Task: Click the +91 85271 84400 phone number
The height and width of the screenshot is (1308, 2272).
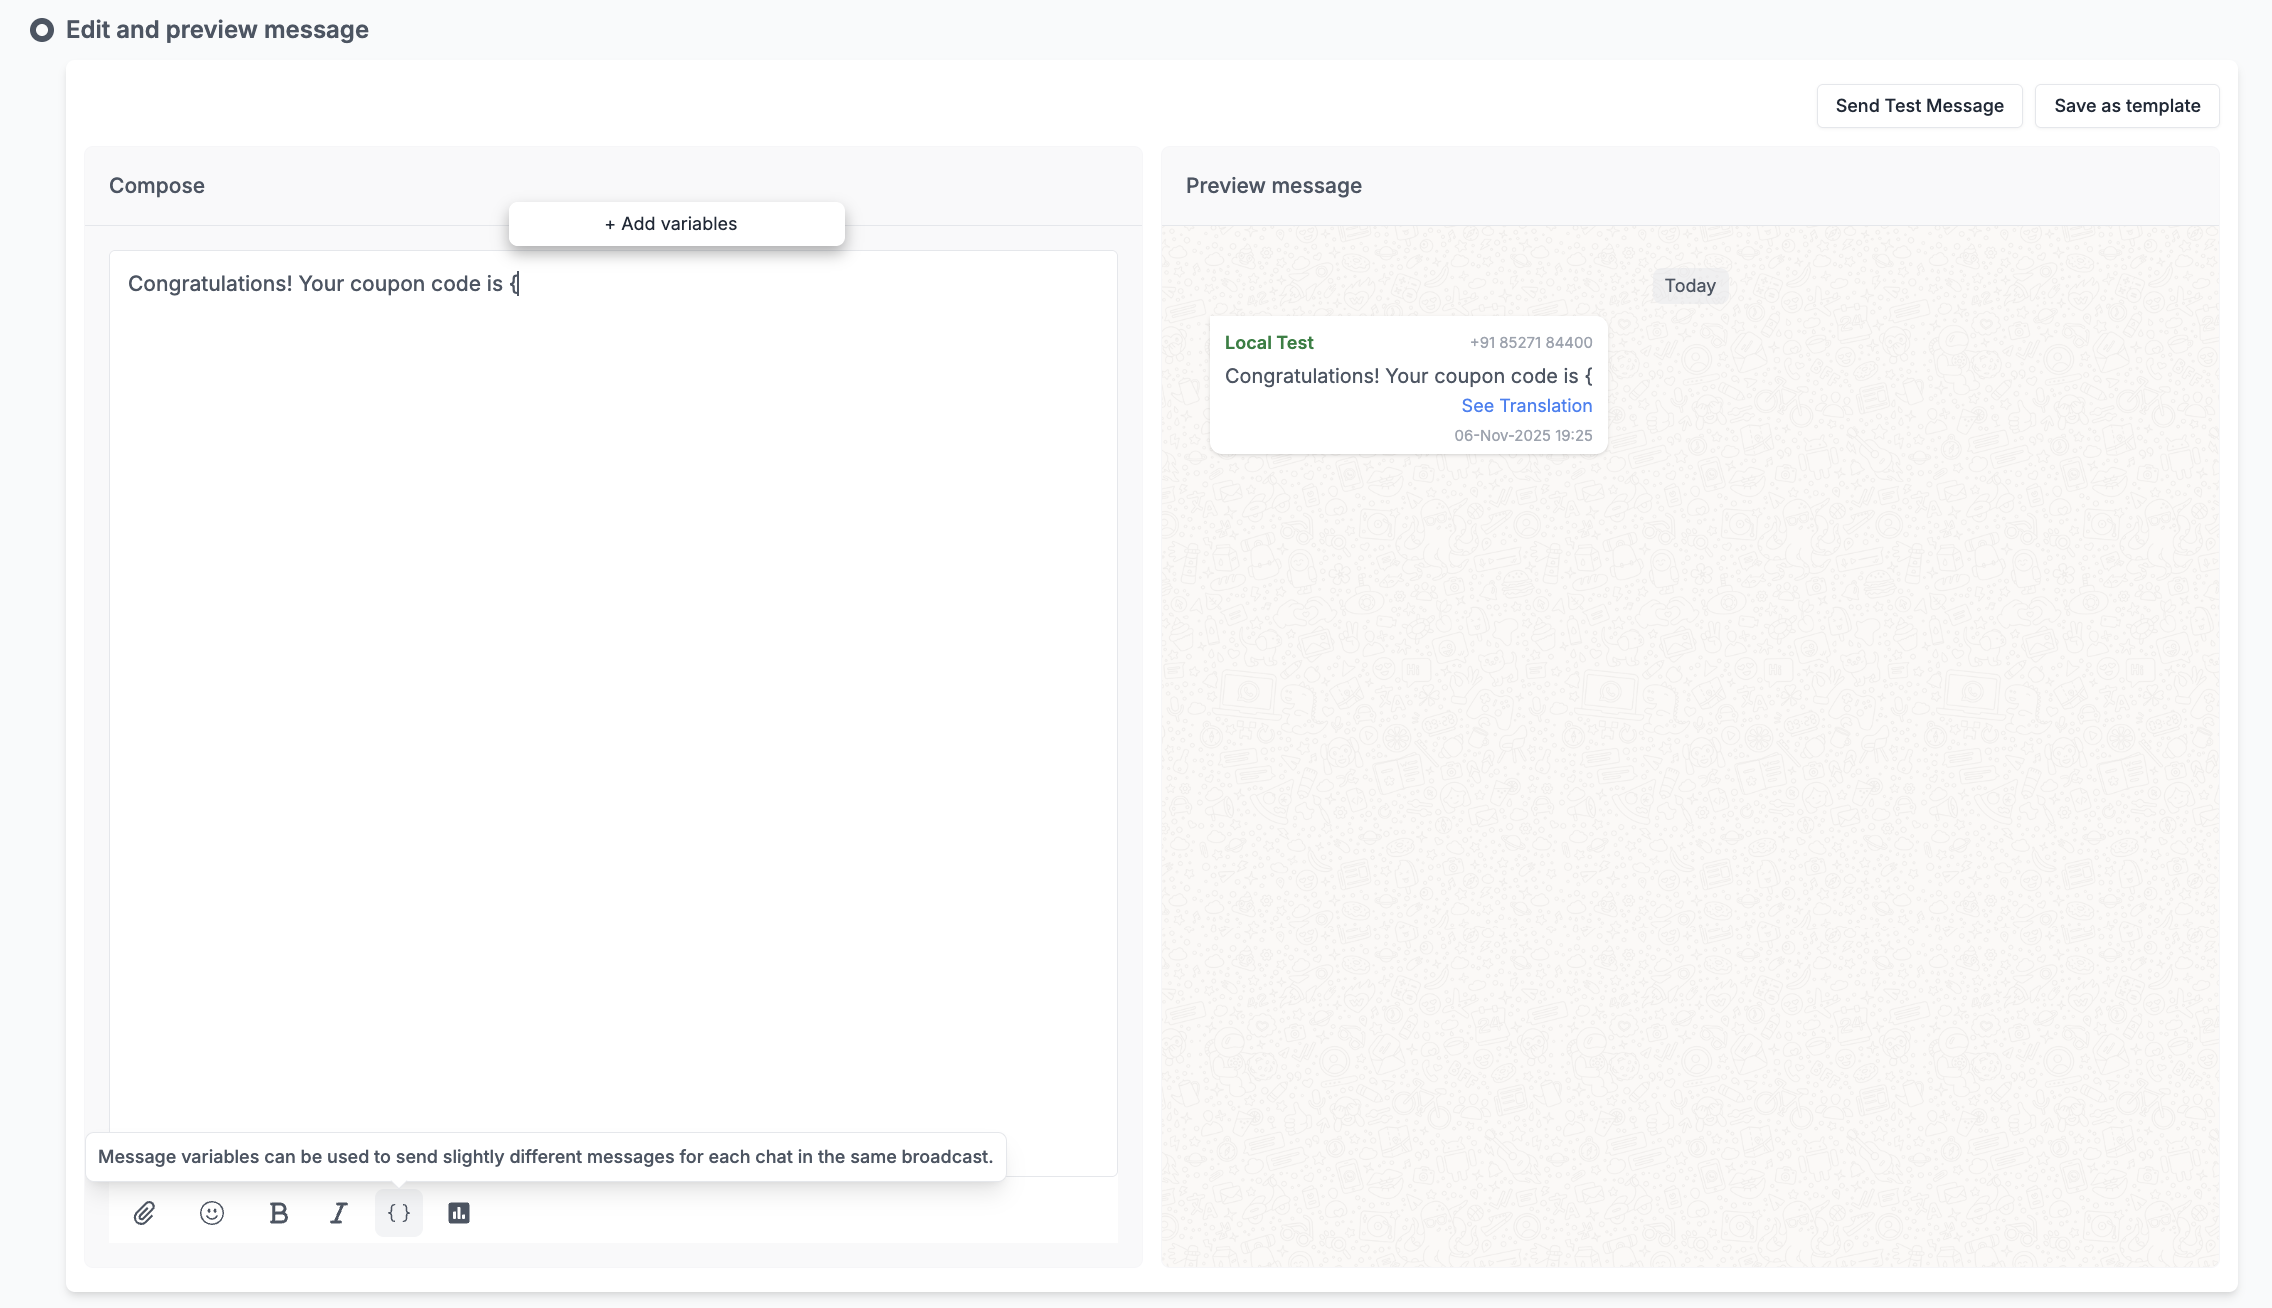Action: point(1530,343)
